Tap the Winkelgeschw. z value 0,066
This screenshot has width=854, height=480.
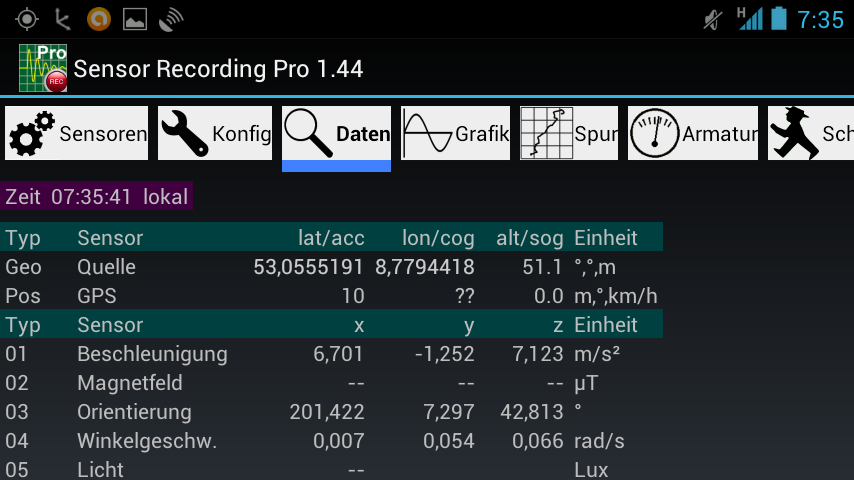click(538, 441)
